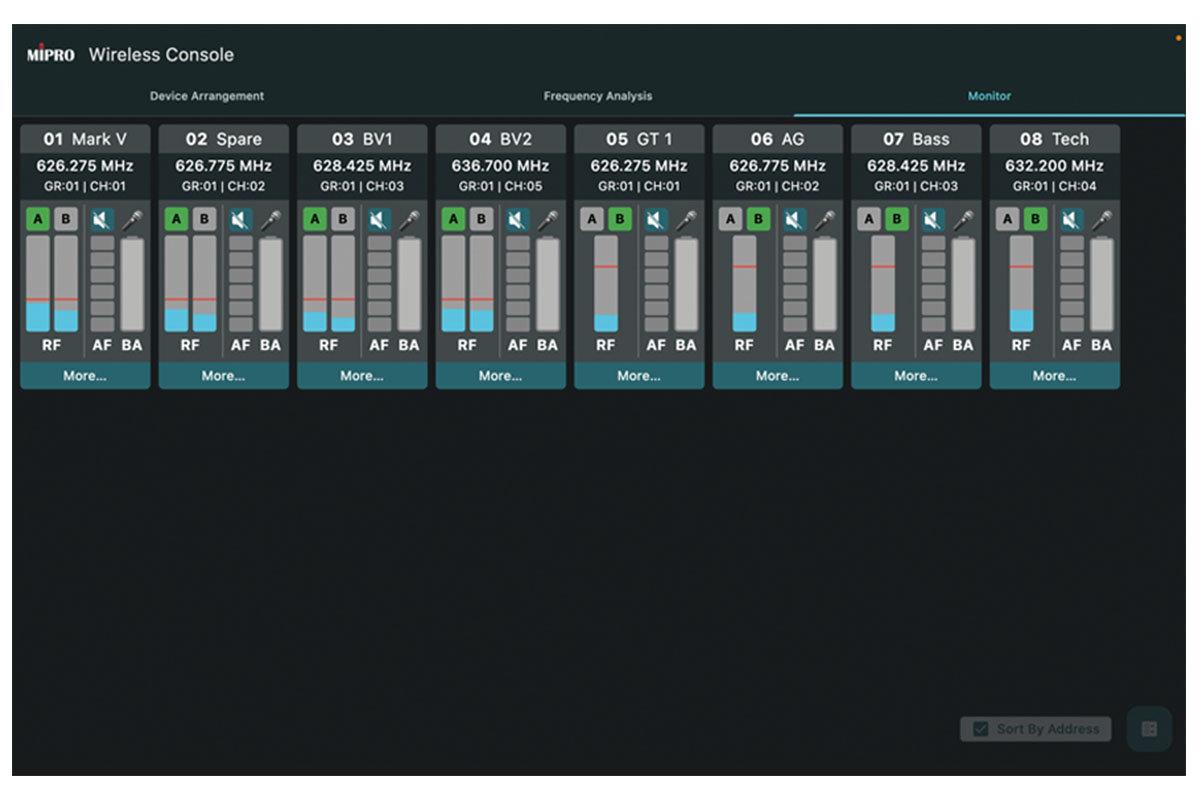Click the 04 BV2 channel header
1200x800 pixels.
click(x=500, y=139)
